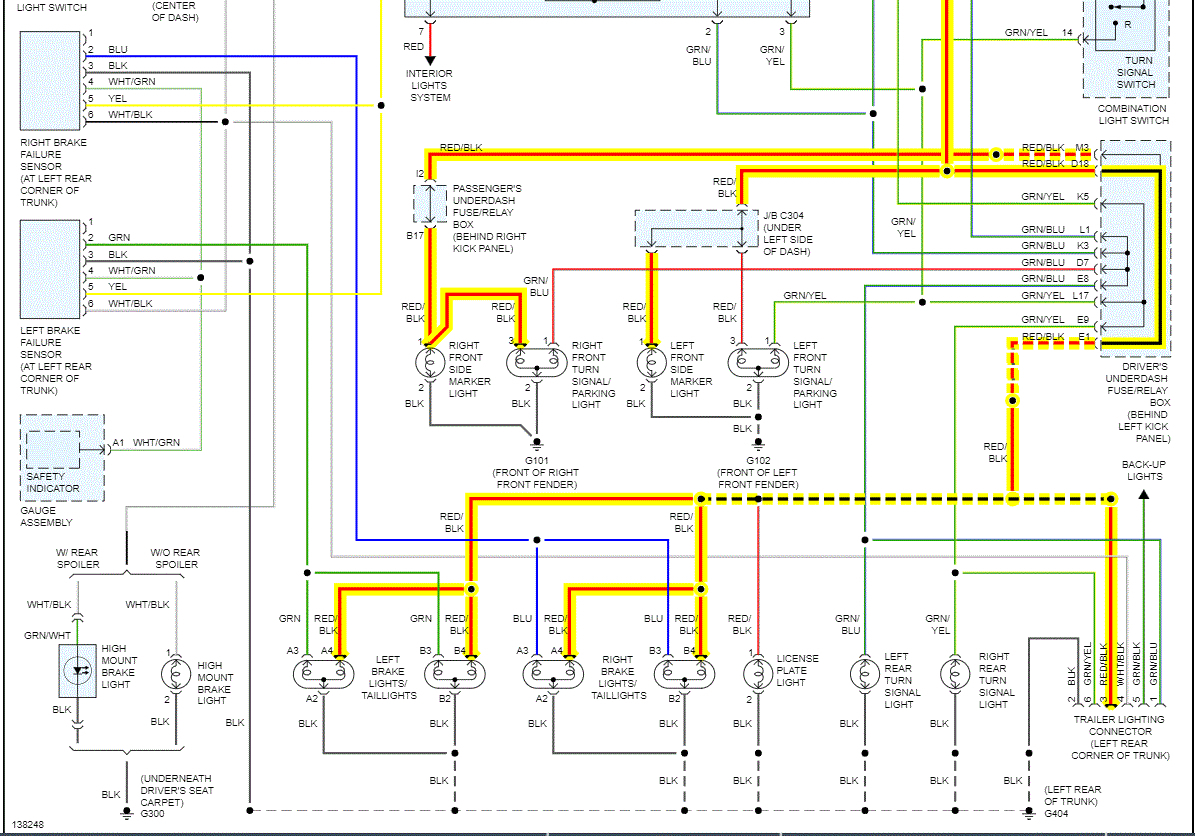Click the "E1" connector pin label
Screen dimensions: 1195x836
point(1084,336)
